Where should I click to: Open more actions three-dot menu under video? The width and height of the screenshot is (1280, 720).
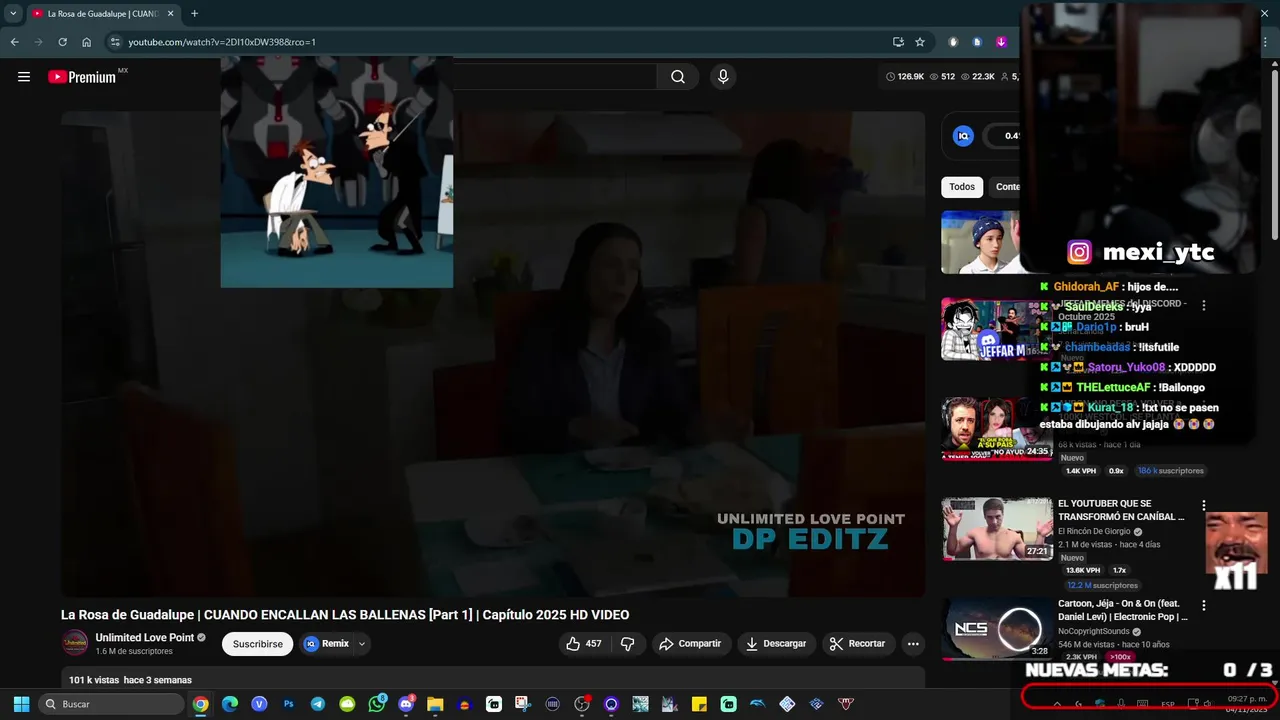coord(913,644)
